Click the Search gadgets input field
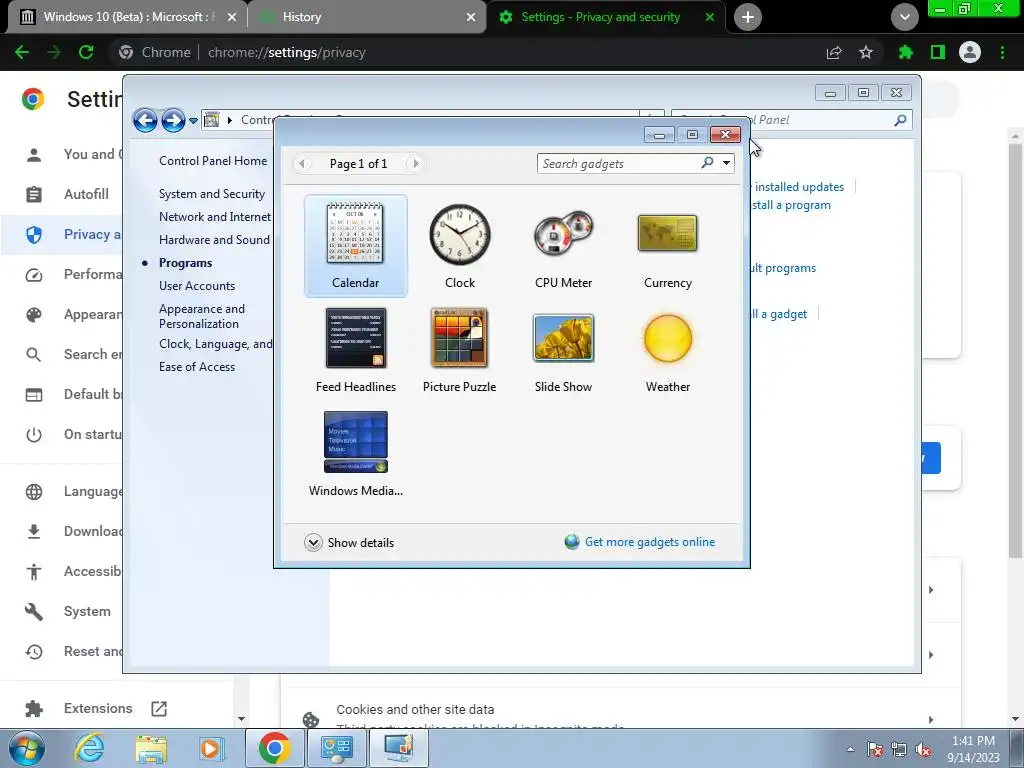This screenshot has width=1024, height=768. (x=618, y=163)
